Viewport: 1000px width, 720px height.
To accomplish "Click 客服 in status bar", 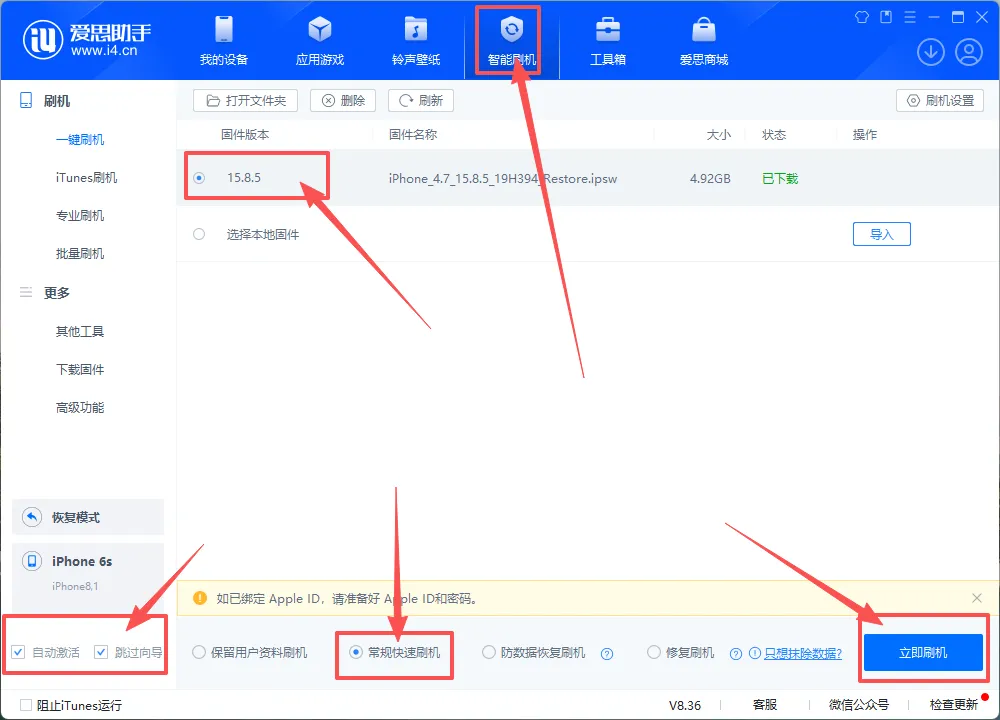I will pos(764,705).
